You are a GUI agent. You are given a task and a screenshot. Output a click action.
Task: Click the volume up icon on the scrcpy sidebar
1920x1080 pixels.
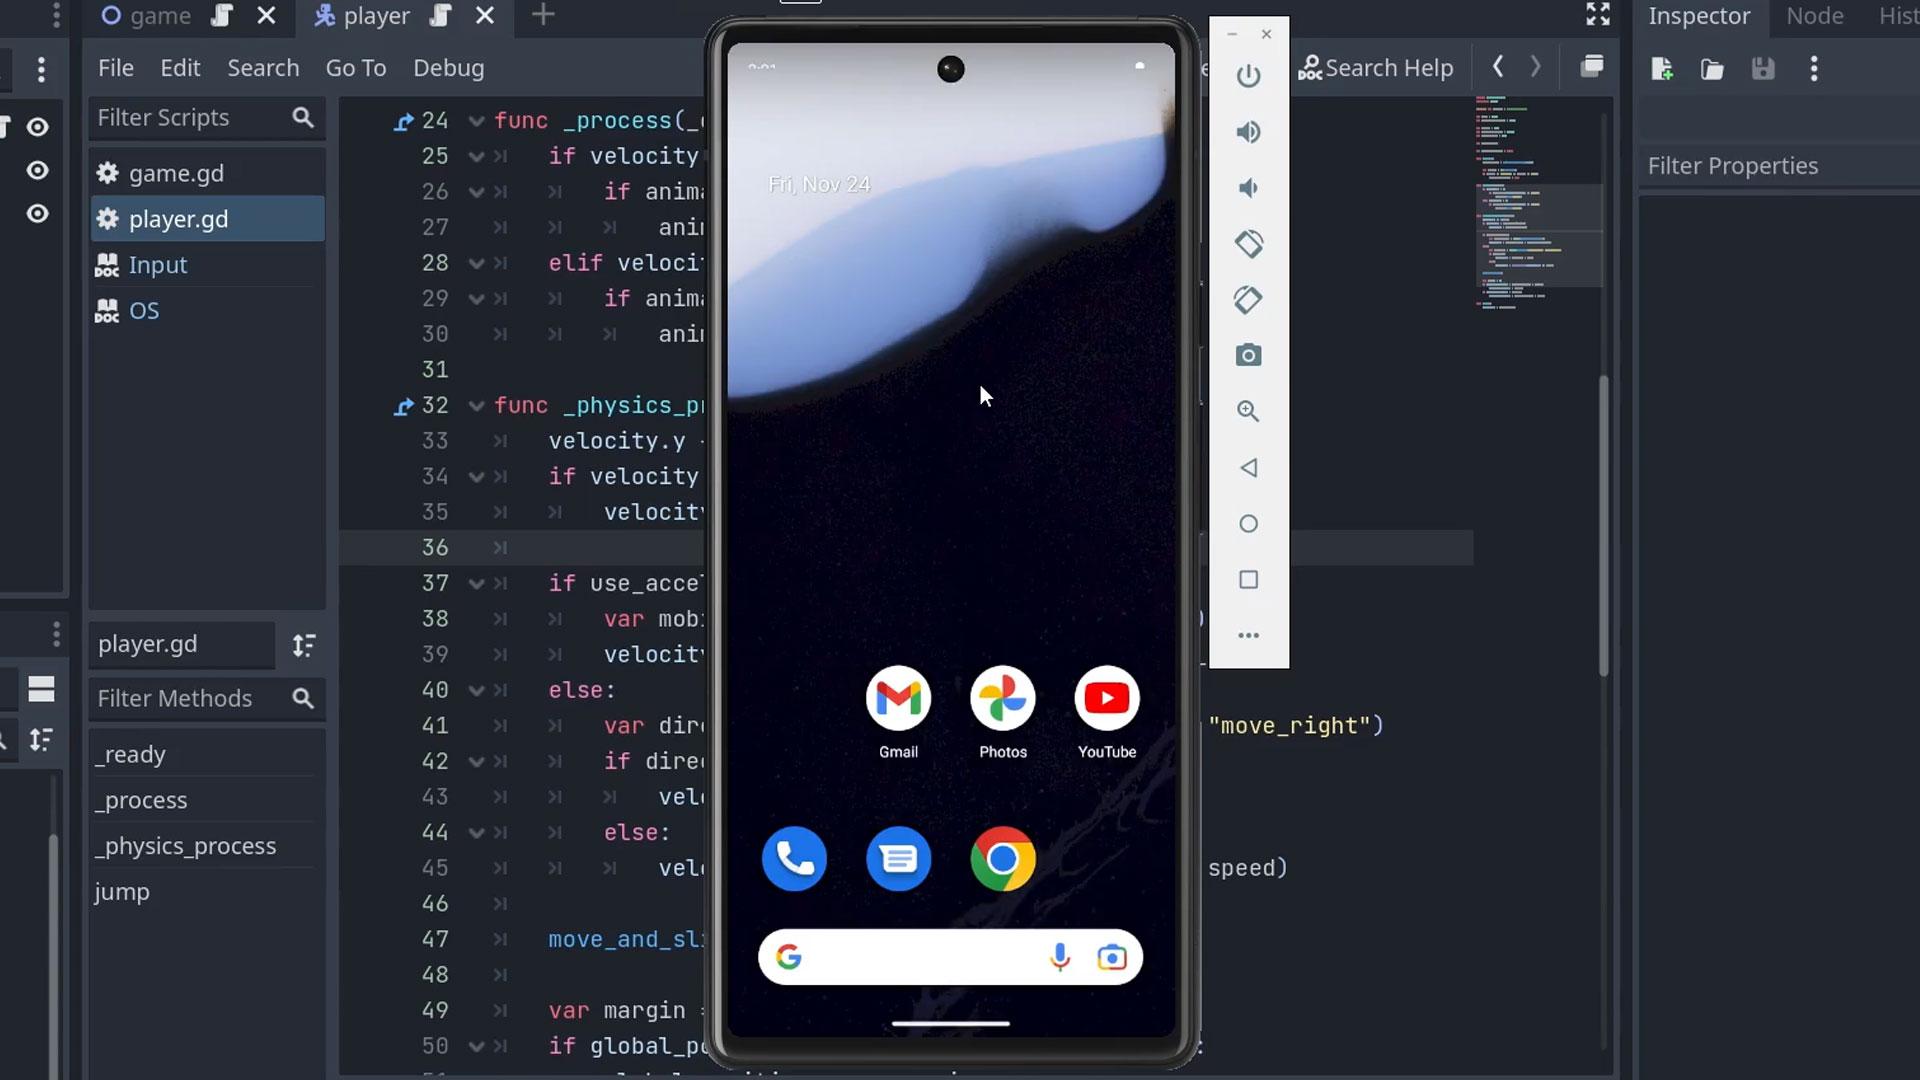[x=1249, y=131]
